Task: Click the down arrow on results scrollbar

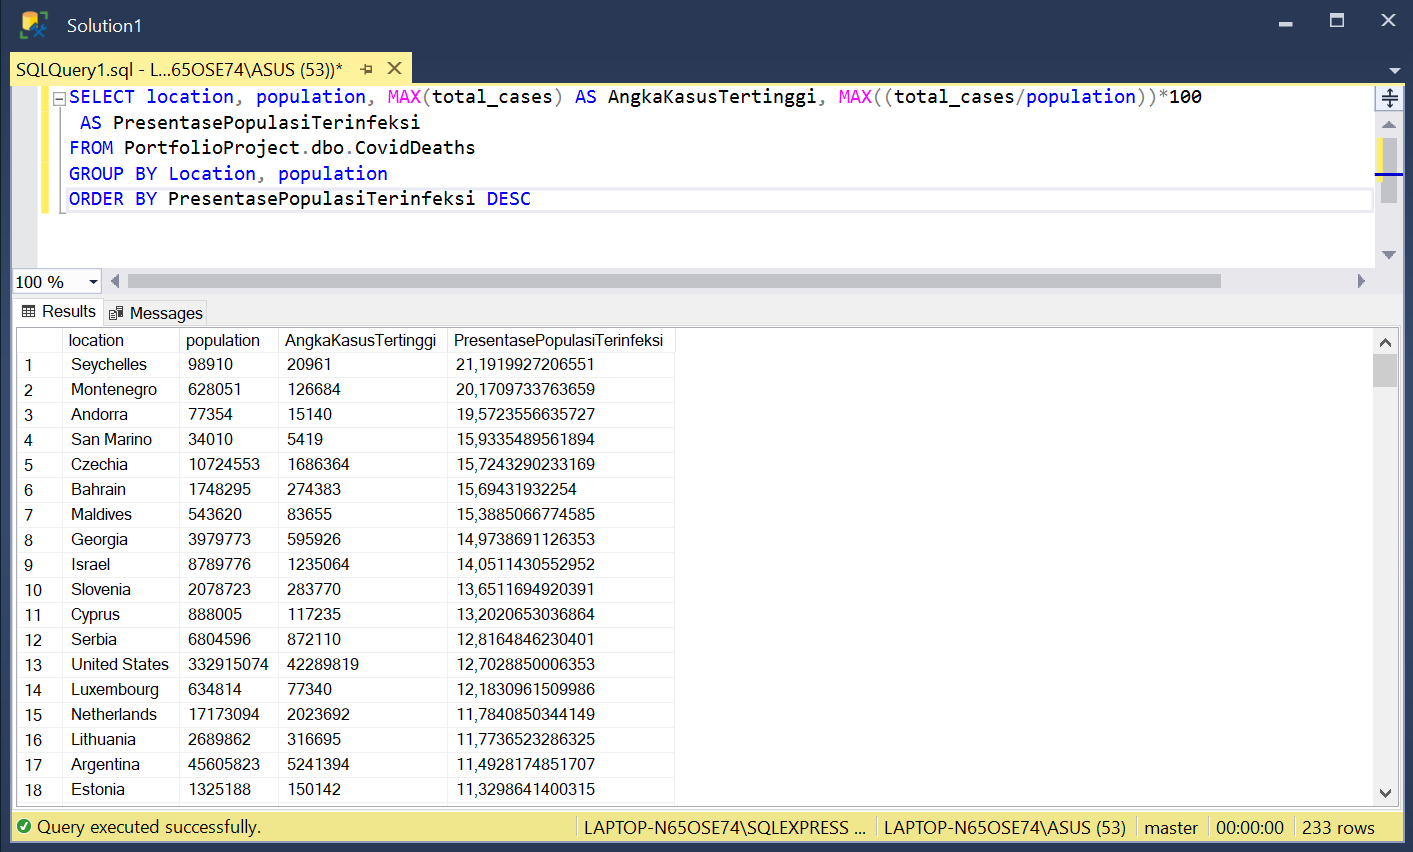Action: coord(1385,791)
